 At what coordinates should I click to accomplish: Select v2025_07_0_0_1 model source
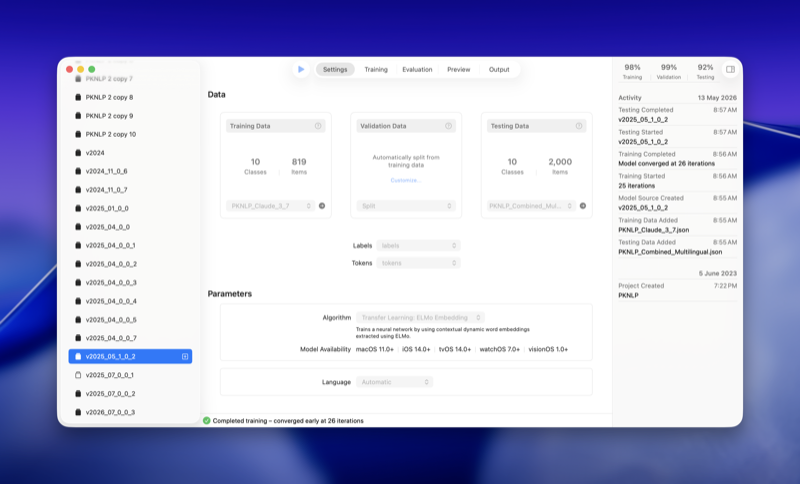[130, 375]
